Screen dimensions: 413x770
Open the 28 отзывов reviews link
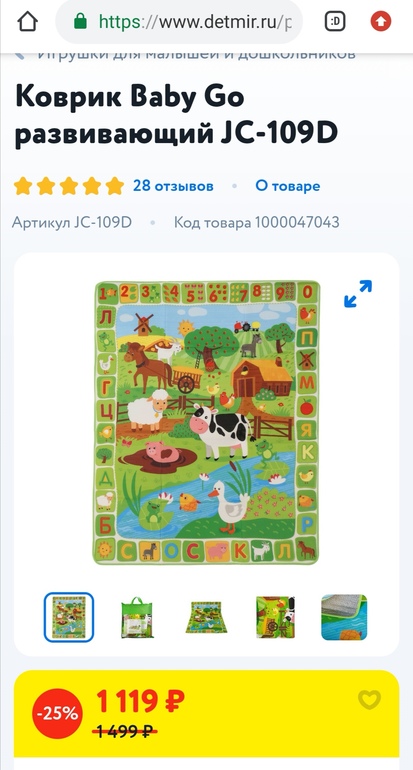[173, 186]
